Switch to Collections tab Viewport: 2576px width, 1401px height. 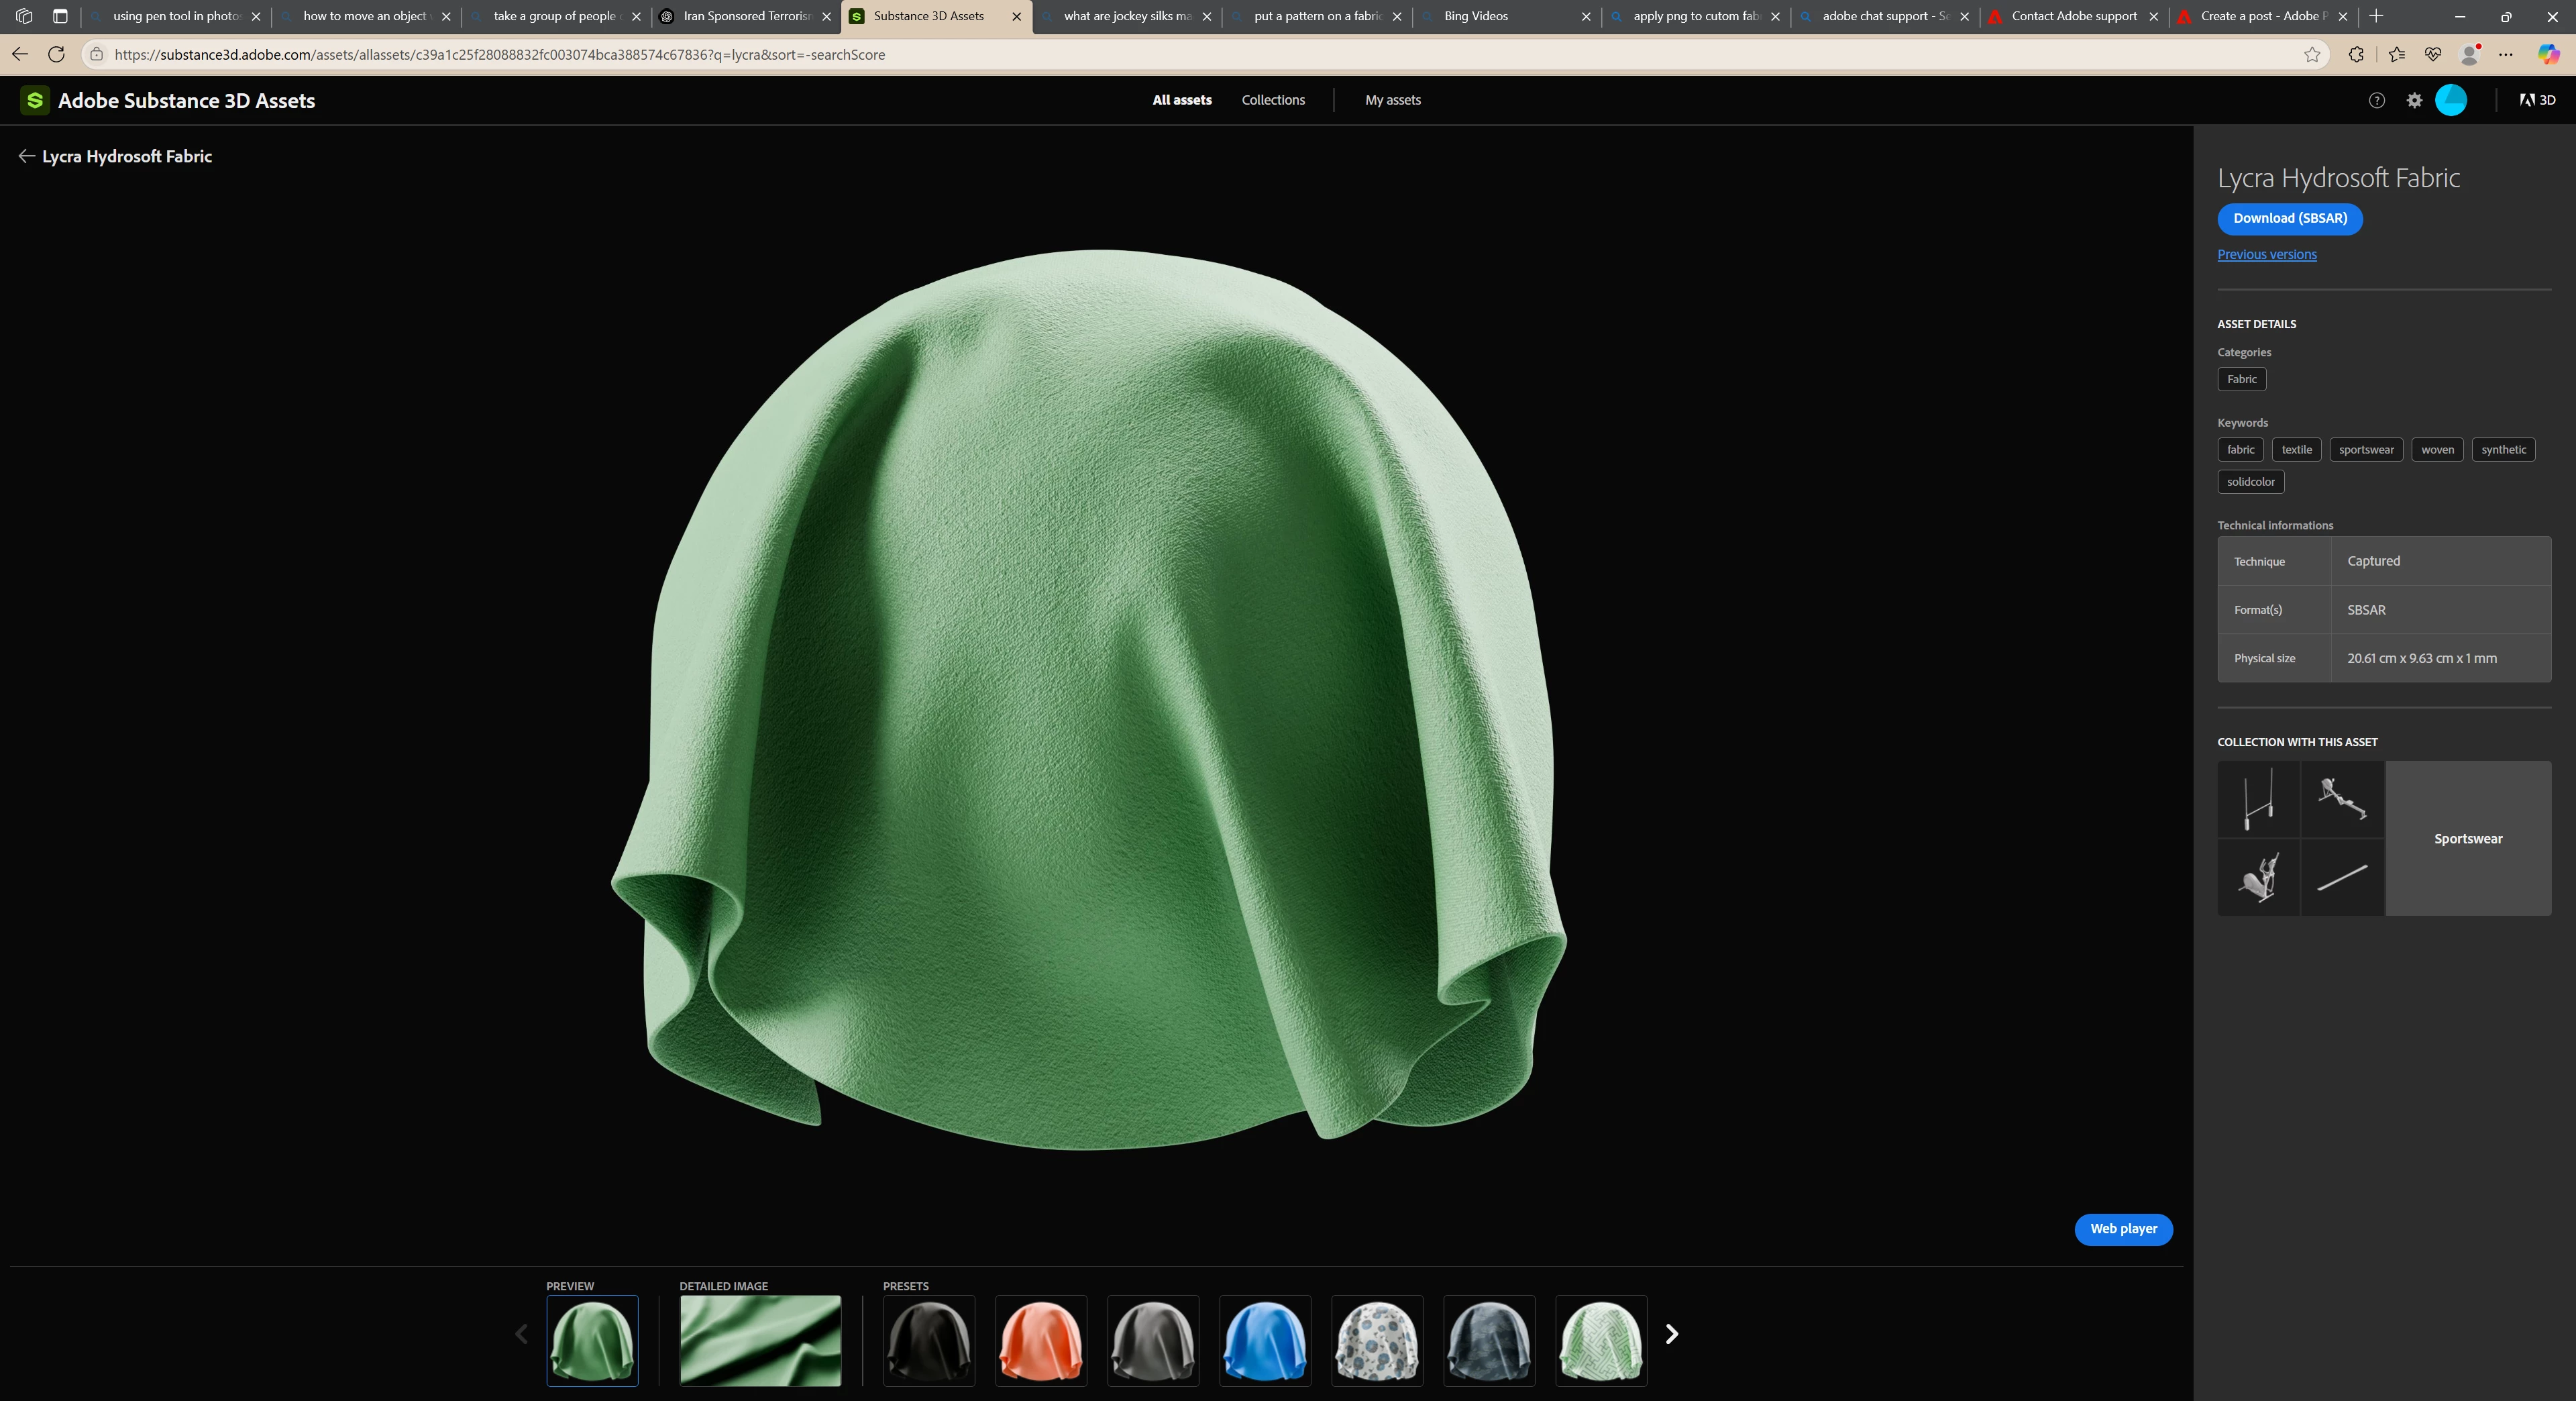1273,100
